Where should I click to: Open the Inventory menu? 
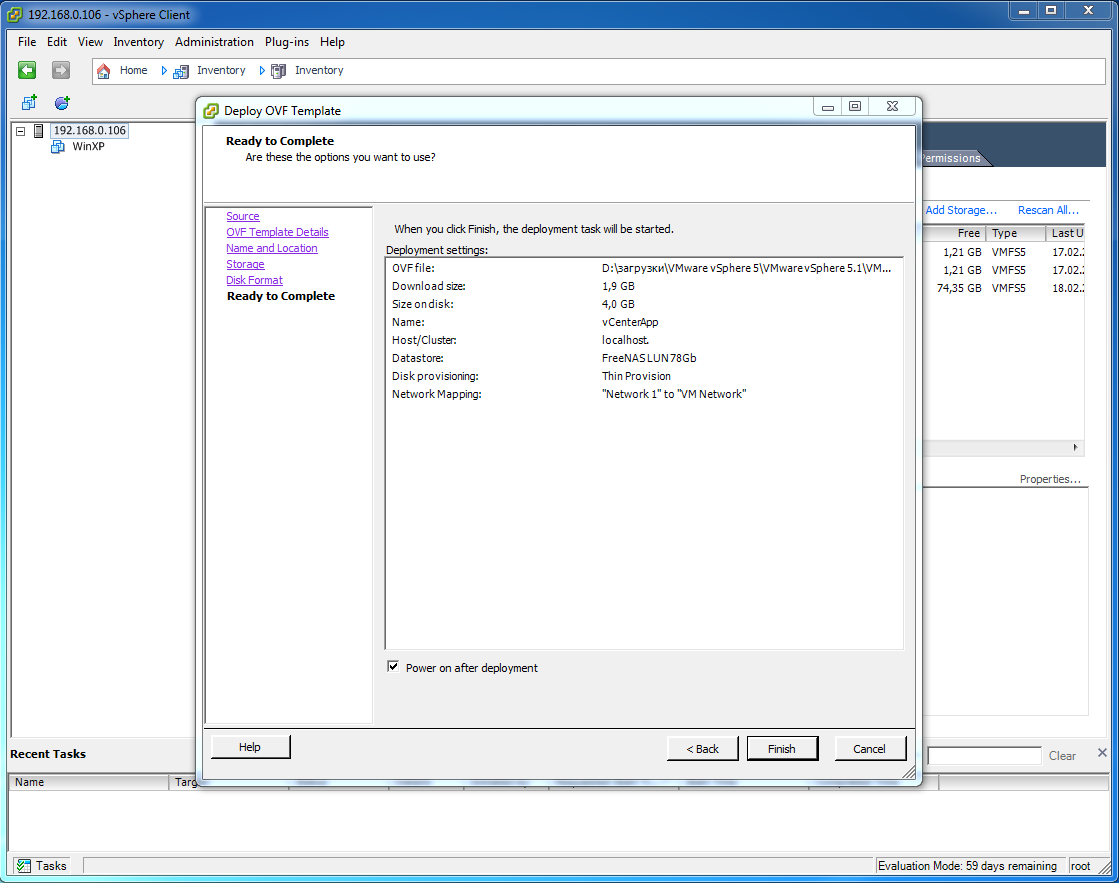(138, 42)
